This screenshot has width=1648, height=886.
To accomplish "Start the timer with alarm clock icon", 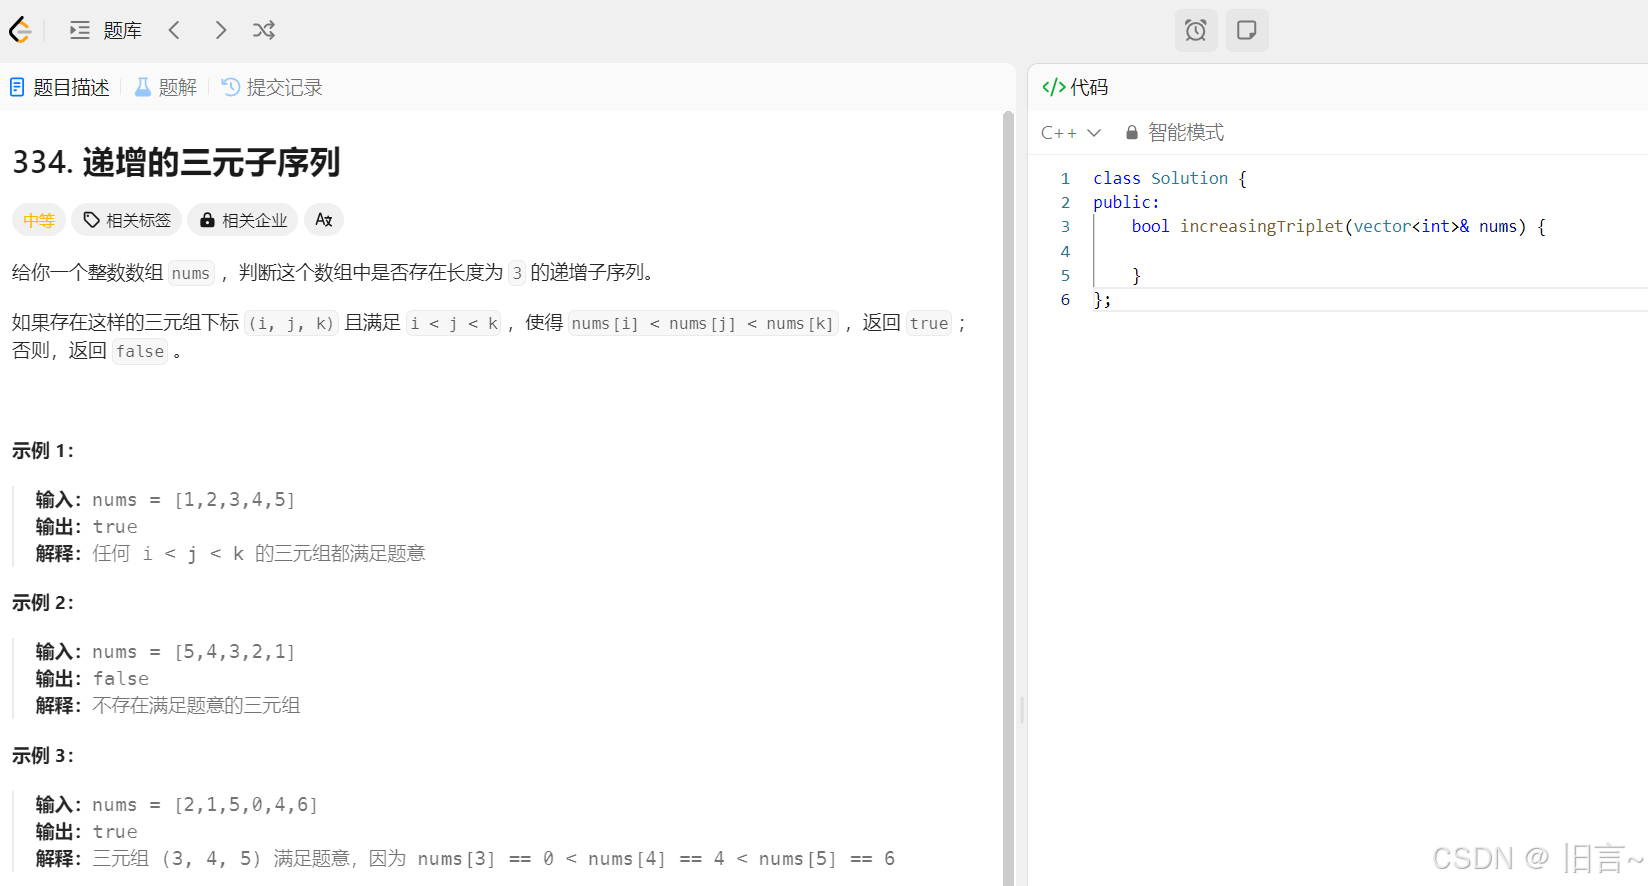I will (1195, 30).
